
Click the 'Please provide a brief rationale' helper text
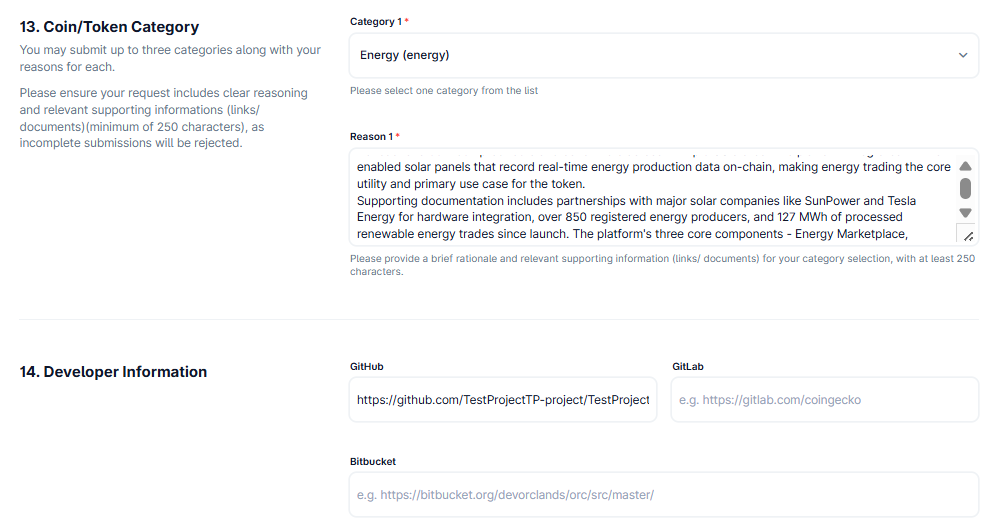(x=662, y=265)
